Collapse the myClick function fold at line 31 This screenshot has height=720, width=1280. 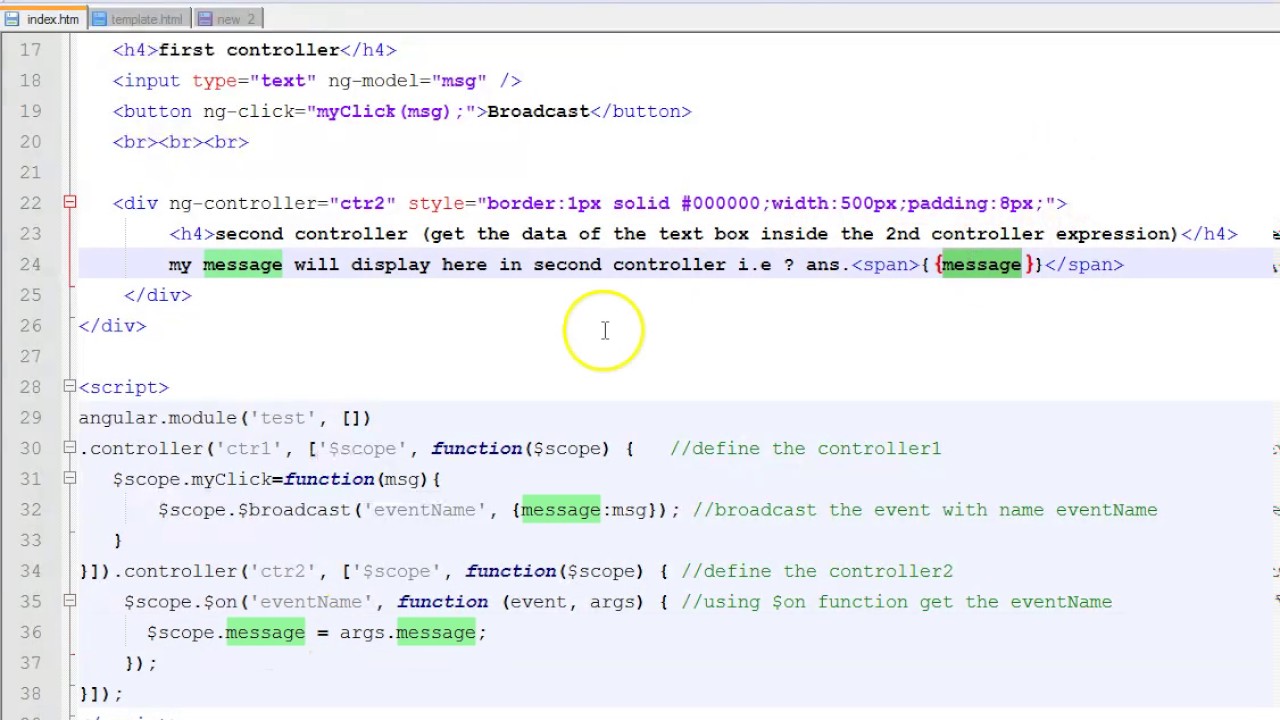(69, 479)
